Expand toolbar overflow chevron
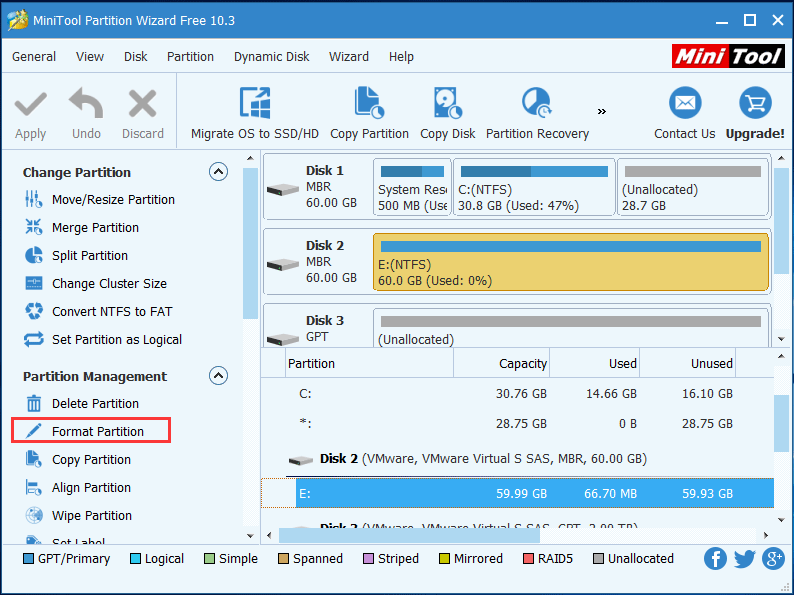The width and height of the screenshot is (794, 595). coord(602,111)
